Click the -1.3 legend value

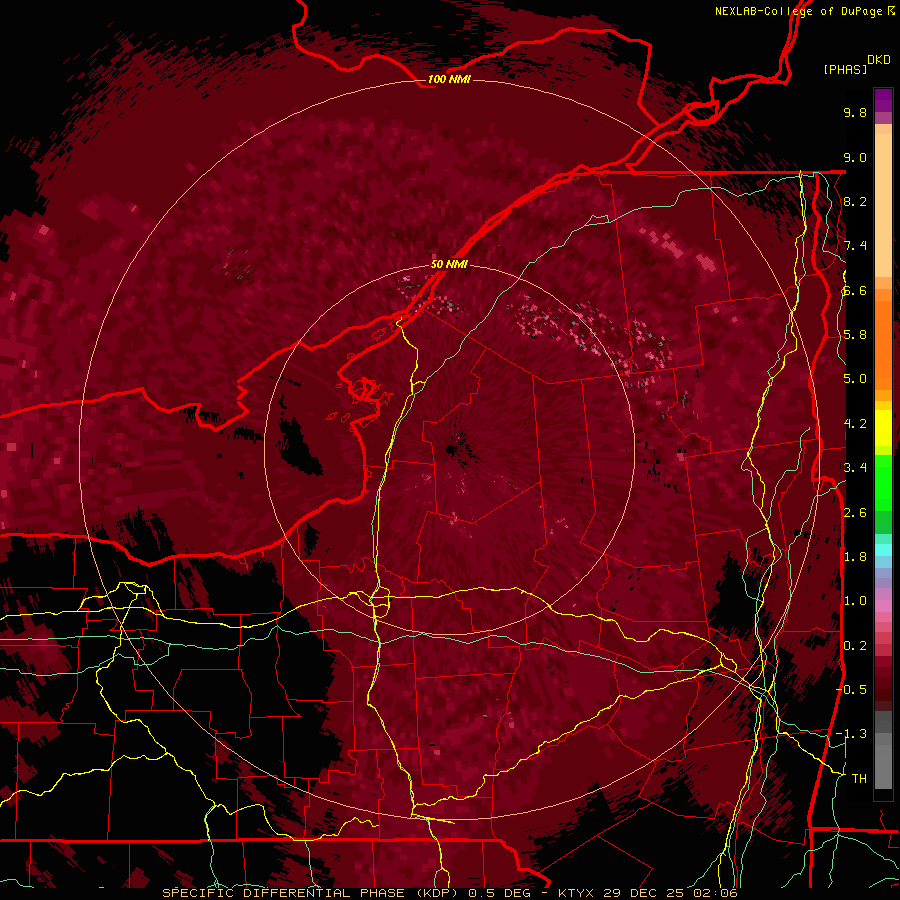click(852, 734)
